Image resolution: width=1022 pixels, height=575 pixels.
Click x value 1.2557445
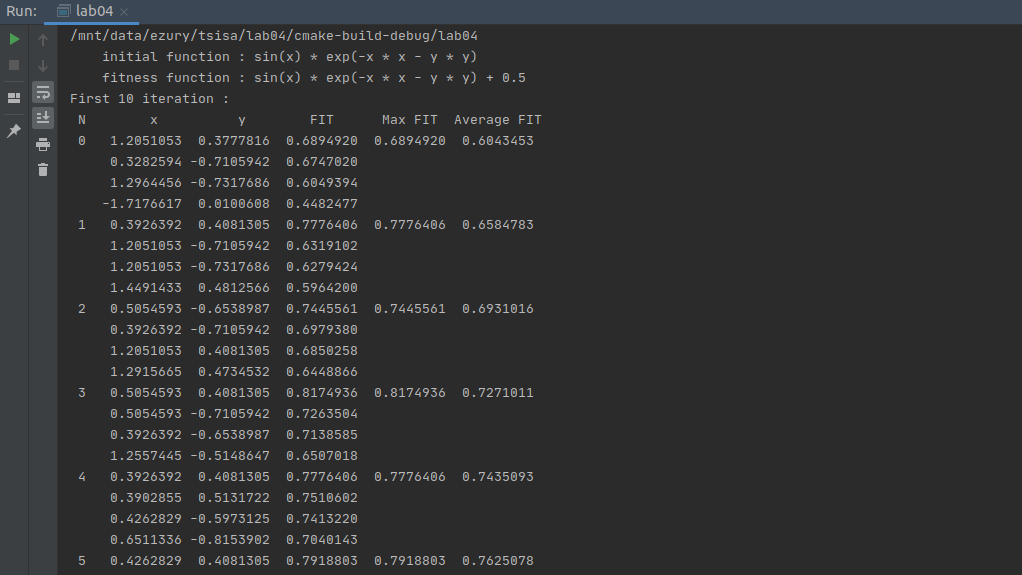point(145,456)
